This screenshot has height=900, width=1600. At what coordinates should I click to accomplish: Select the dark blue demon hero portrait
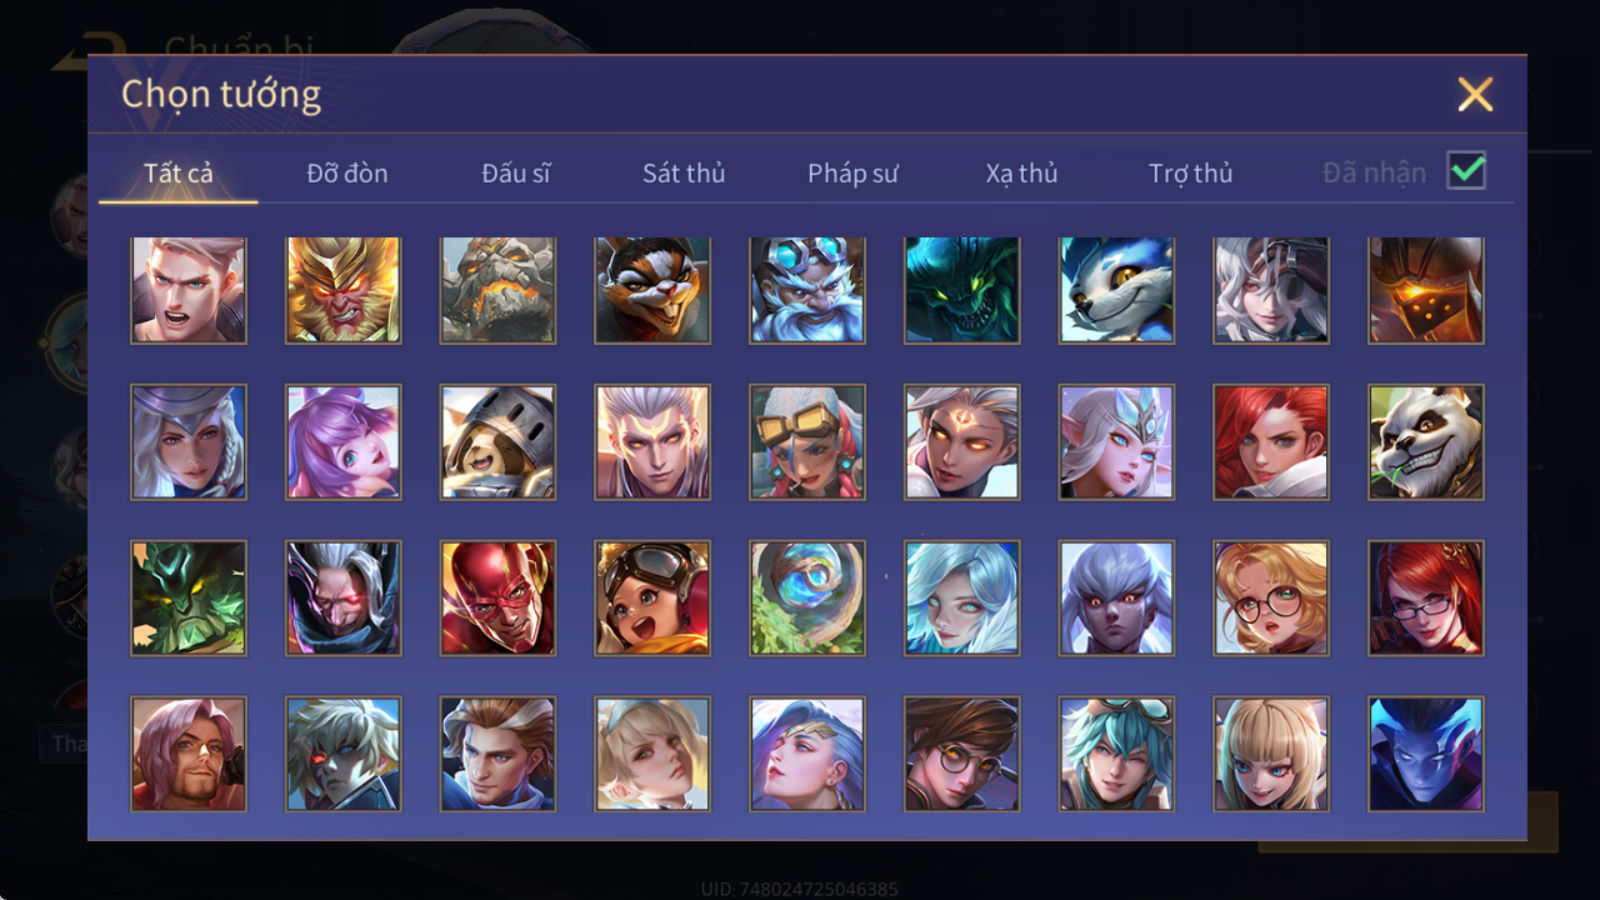point(1426,754)
